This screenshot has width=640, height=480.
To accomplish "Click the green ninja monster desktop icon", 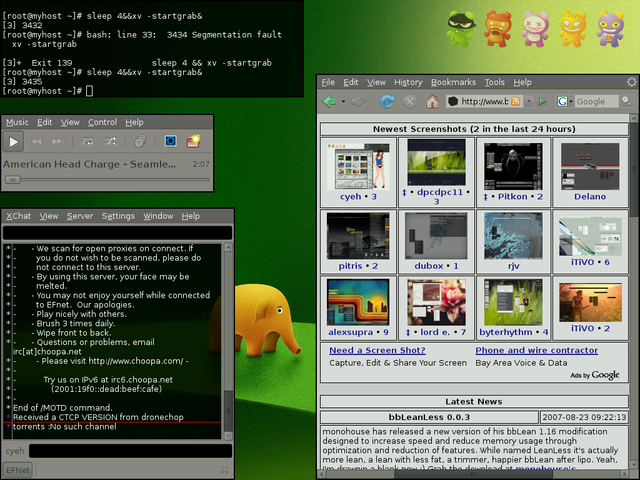I will [x=460, y=29].
